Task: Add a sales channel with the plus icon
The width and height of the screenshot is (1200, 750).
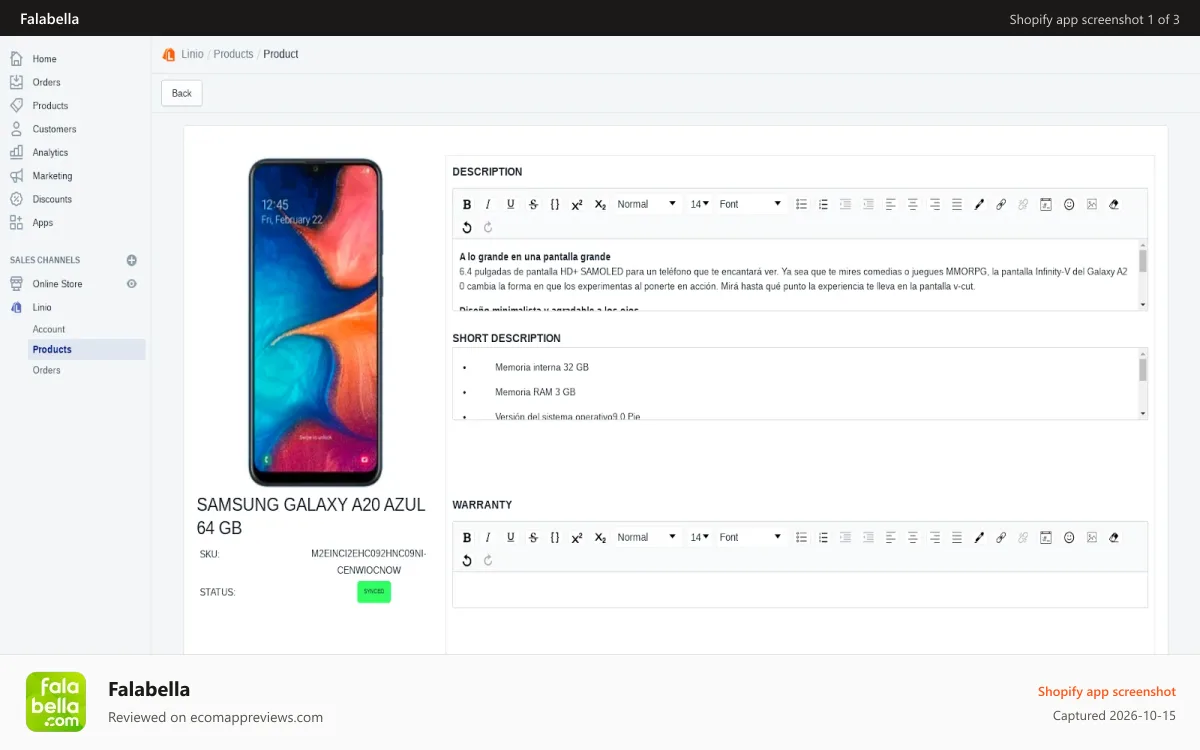Action: point(131,260)
